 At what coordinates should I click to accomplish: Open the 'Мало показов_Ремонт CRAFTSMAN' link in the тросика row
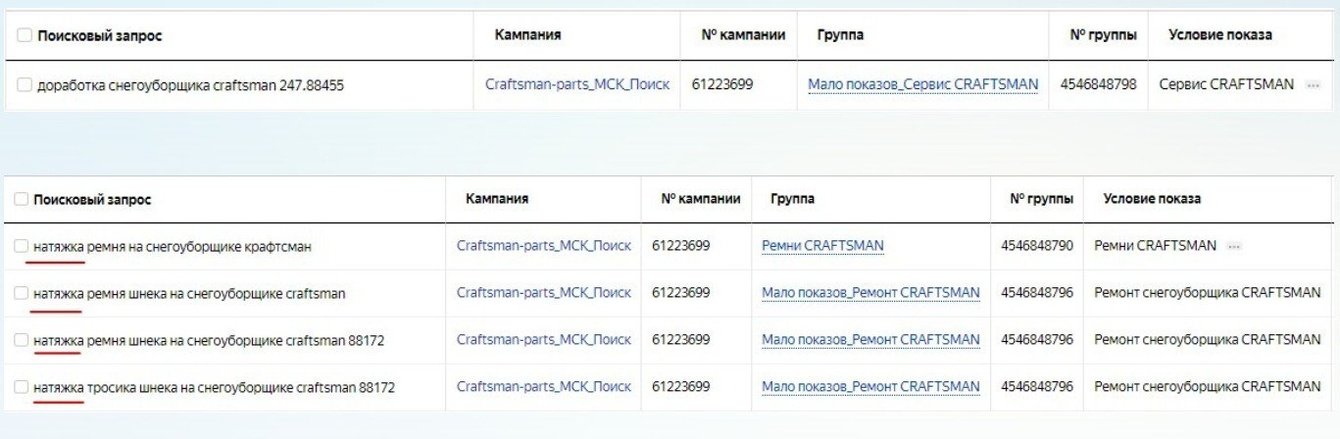point(870,387)
